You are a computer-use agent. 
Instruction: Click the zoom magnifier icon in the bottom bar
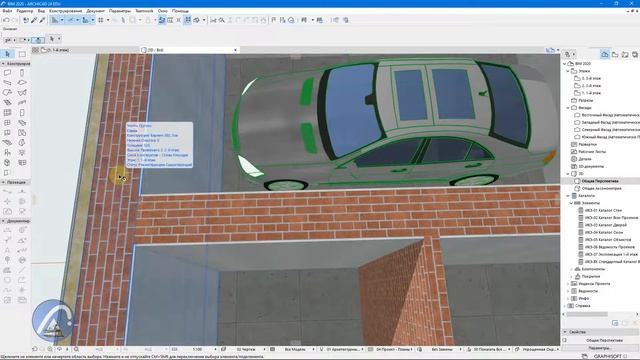(76, 349)
